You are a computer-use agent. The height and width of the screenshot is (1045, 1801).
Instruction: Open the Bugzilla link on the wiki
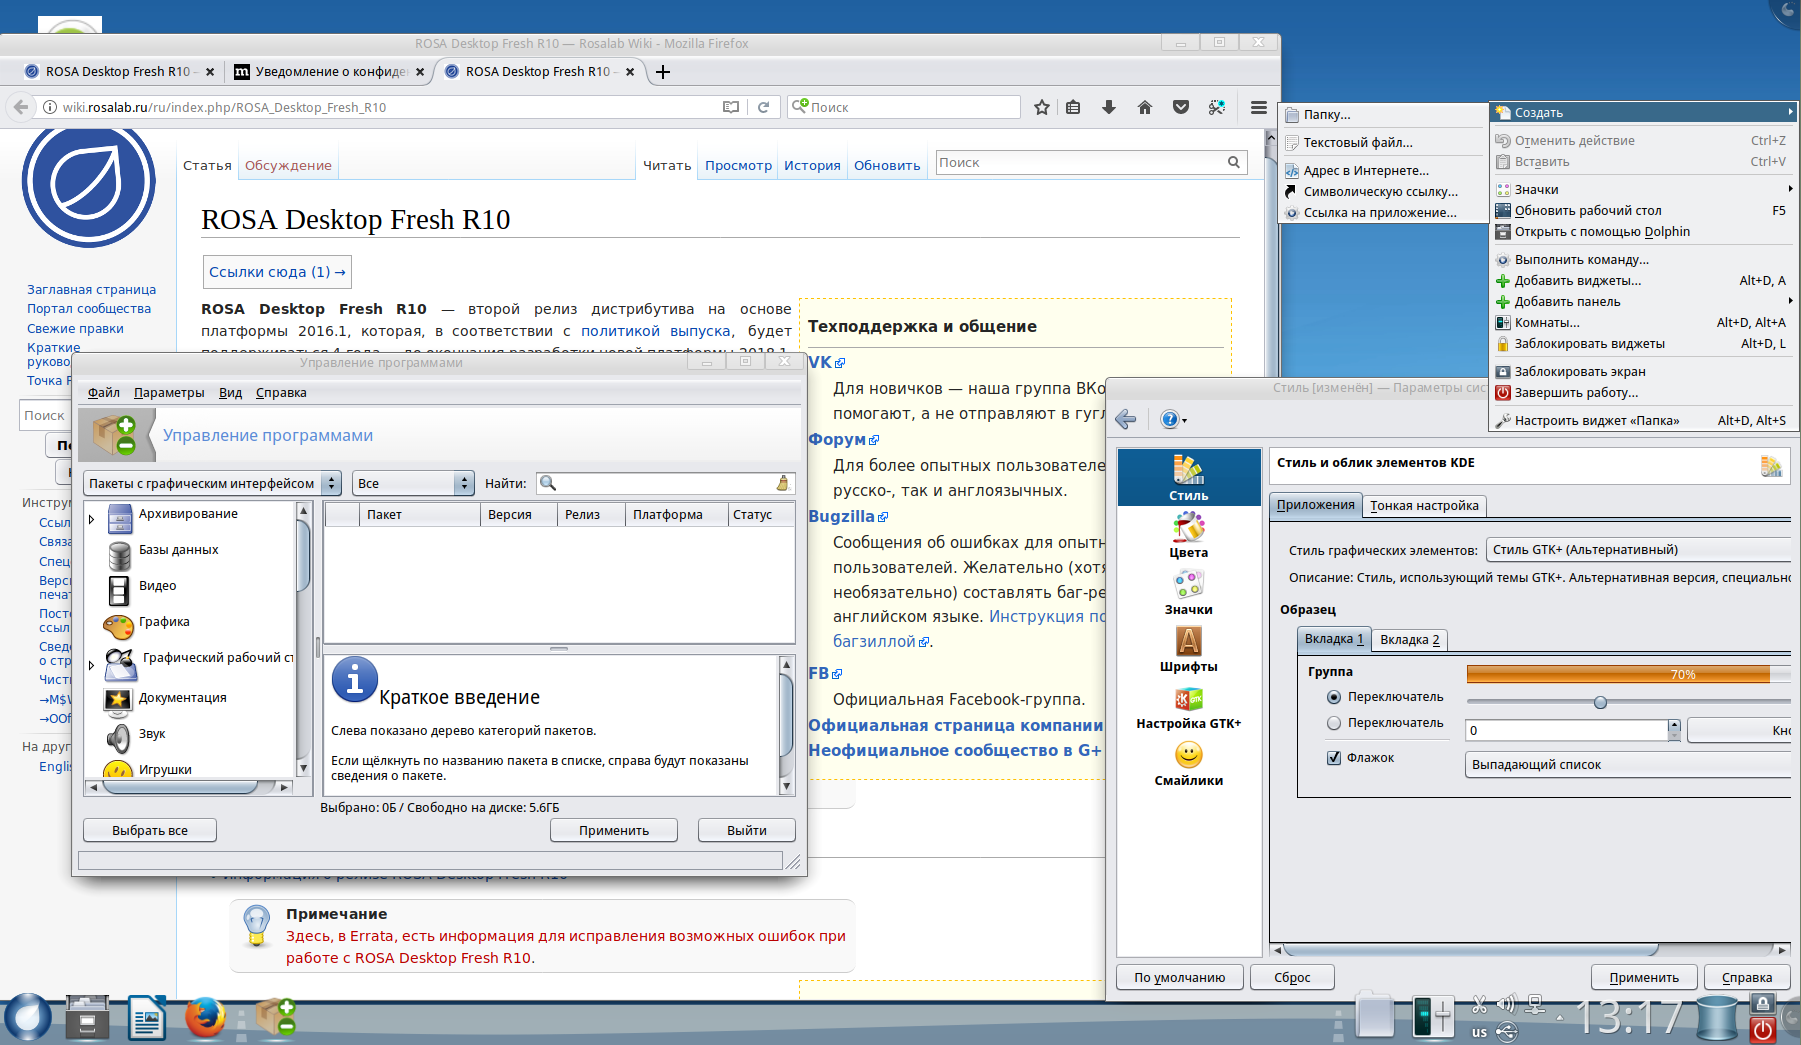841,517
